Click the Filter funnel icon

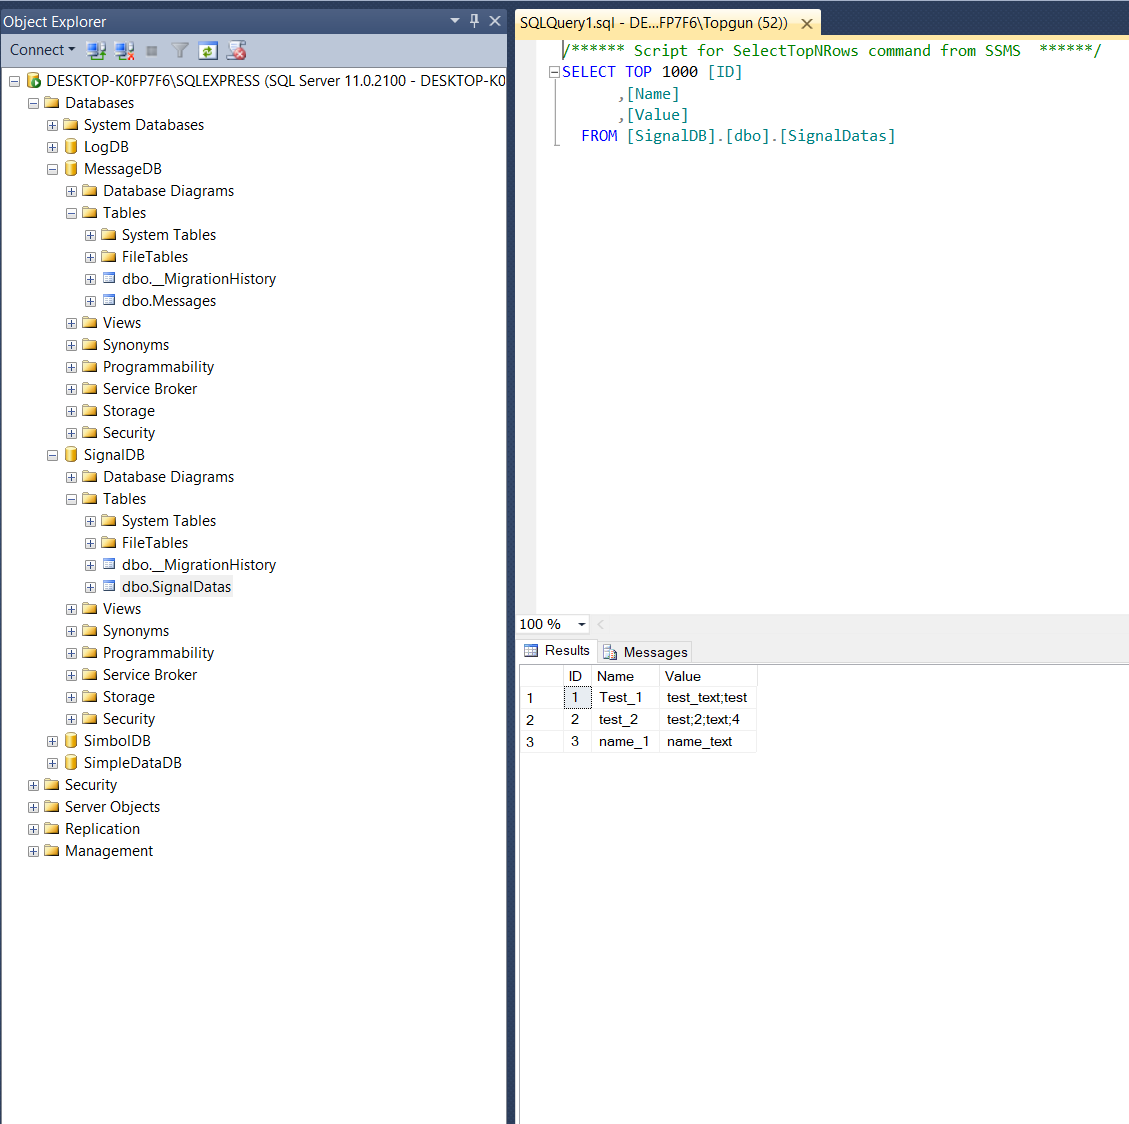[180, 50]
